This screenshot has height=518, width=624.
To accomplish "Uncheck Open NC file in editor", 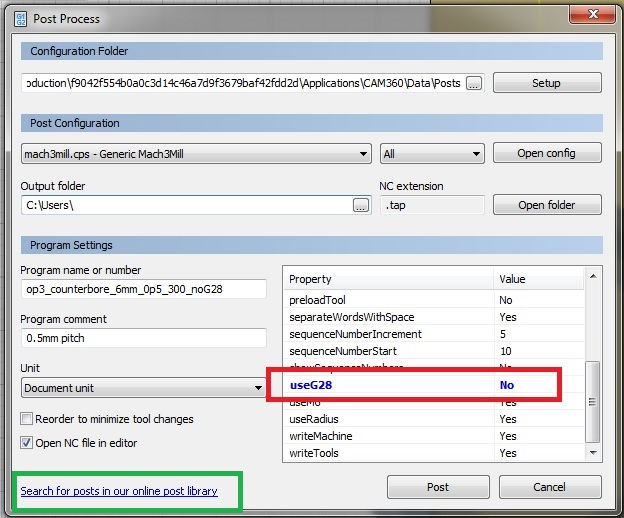I will 27,442.
